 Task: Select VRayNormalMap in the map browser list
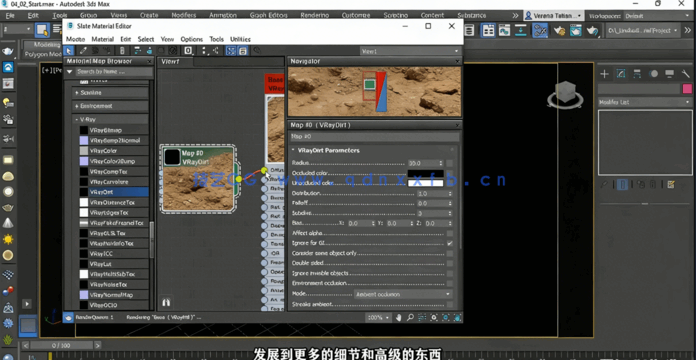(114, 295)
